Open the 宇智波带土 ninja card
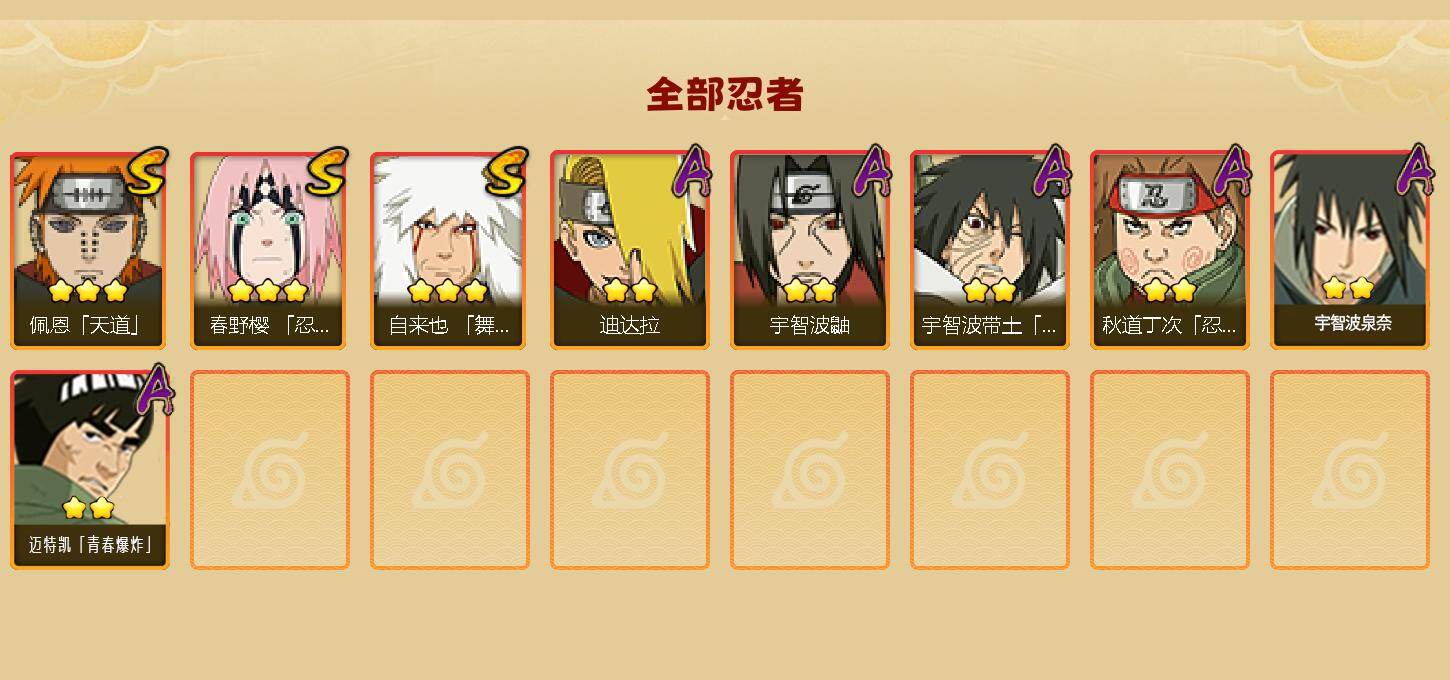 tap(990, 250)
